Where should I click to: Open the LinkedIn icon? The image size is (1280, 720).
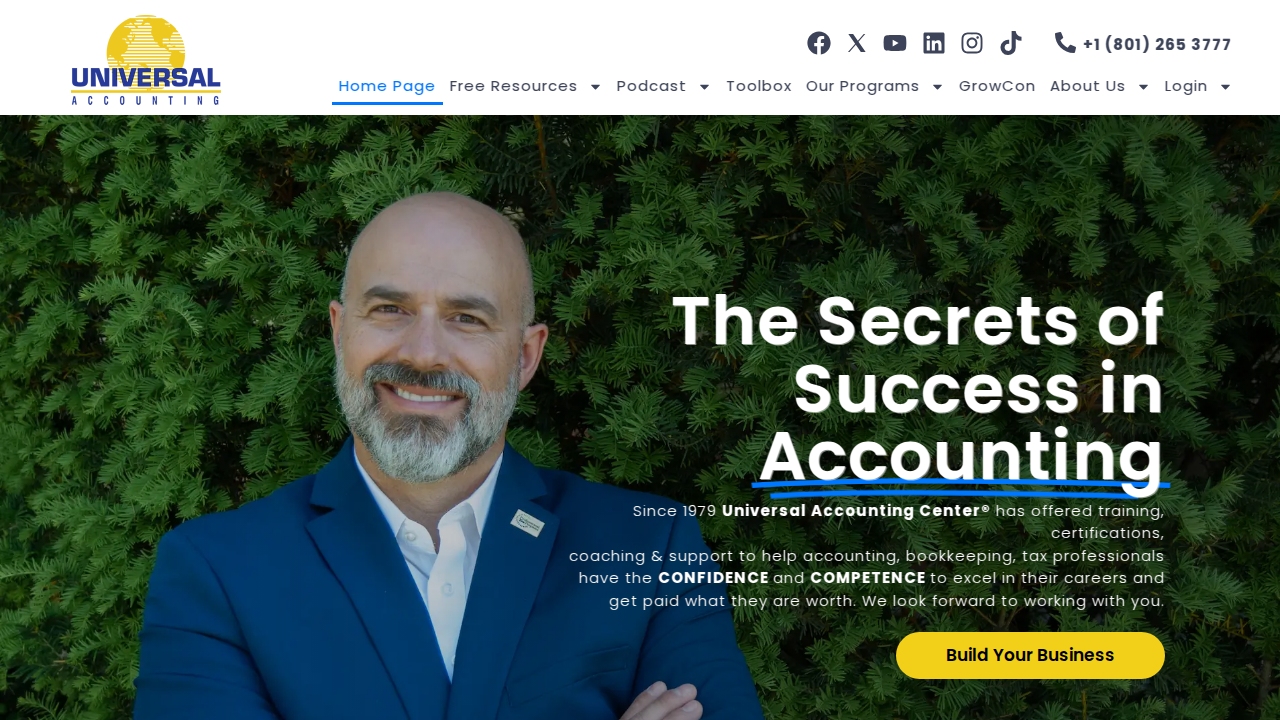(934, 43)
